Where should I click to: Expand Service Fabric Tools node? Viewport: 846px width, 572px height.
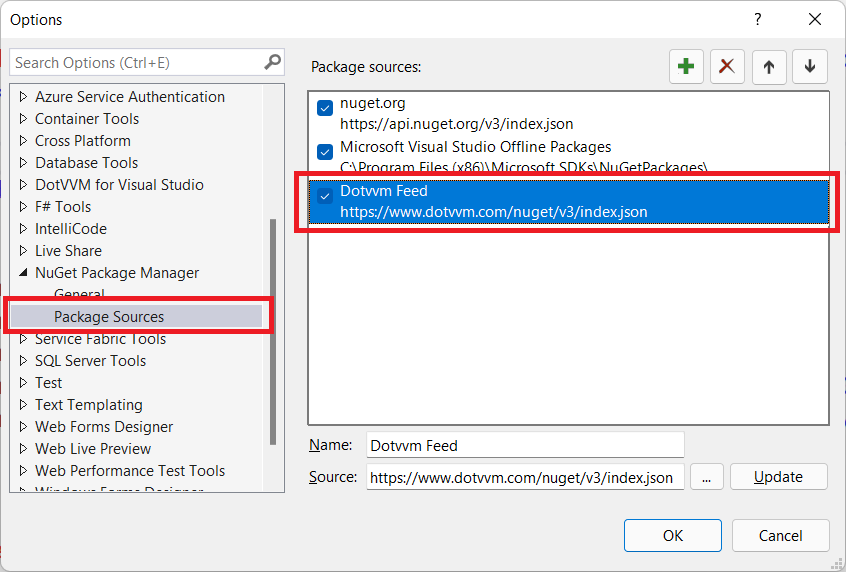click(23, 339)
